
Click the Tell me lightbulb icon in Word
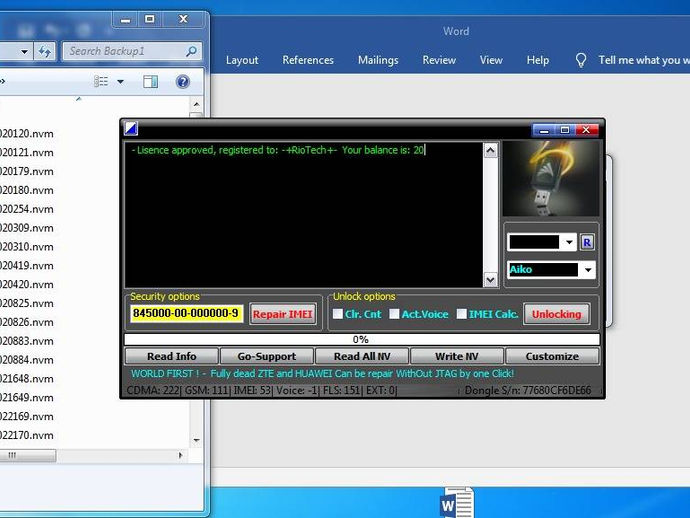(x=581, y=60)
